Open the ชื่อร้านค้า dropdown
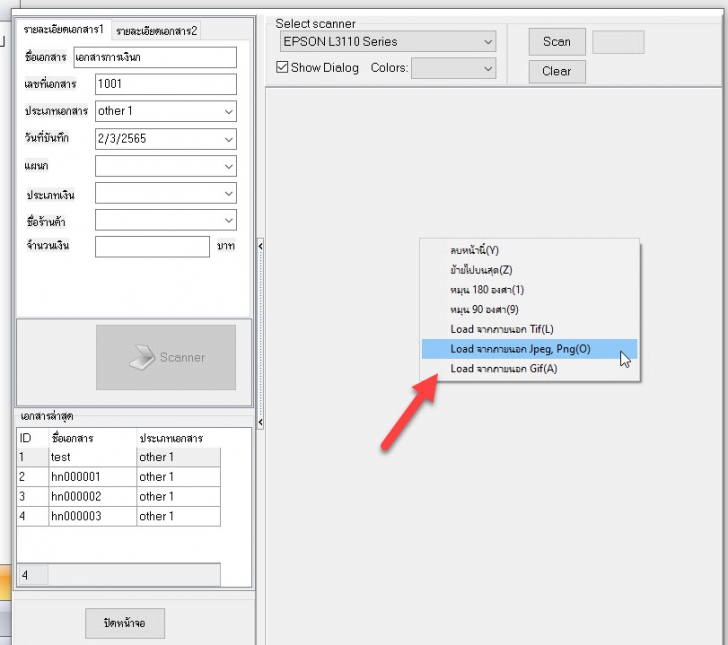728x645 pixels. pyautogui.click(x=165, y=220)
